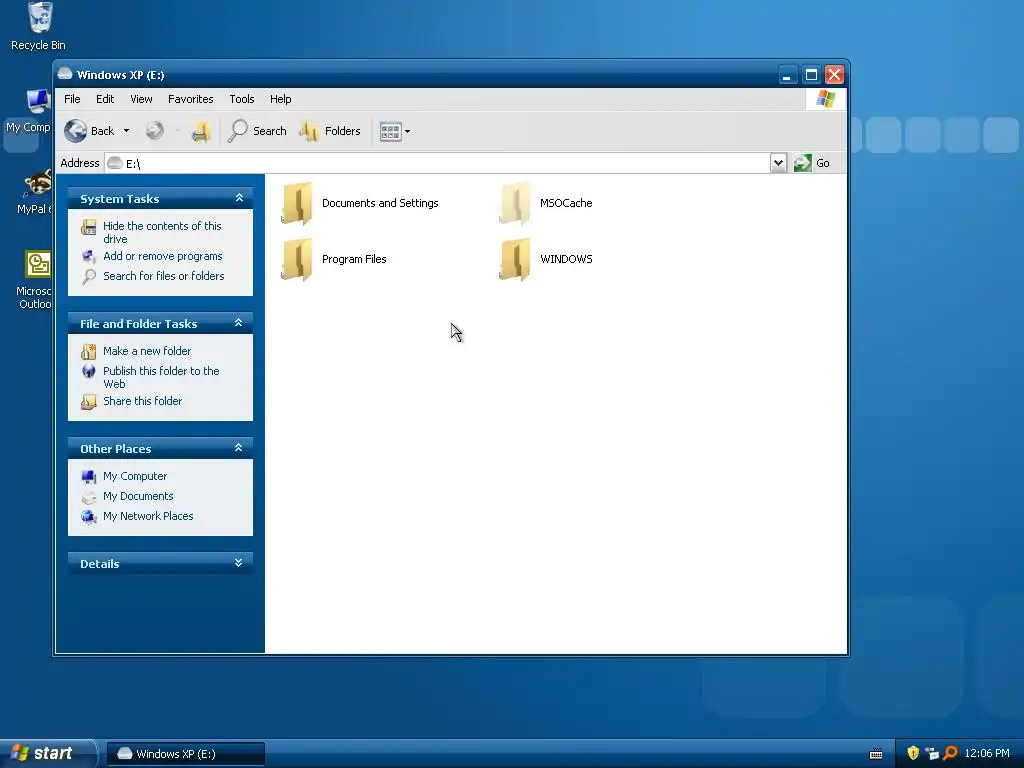
Task: Expand the Details panel
Action: click(x=238, y=563)
